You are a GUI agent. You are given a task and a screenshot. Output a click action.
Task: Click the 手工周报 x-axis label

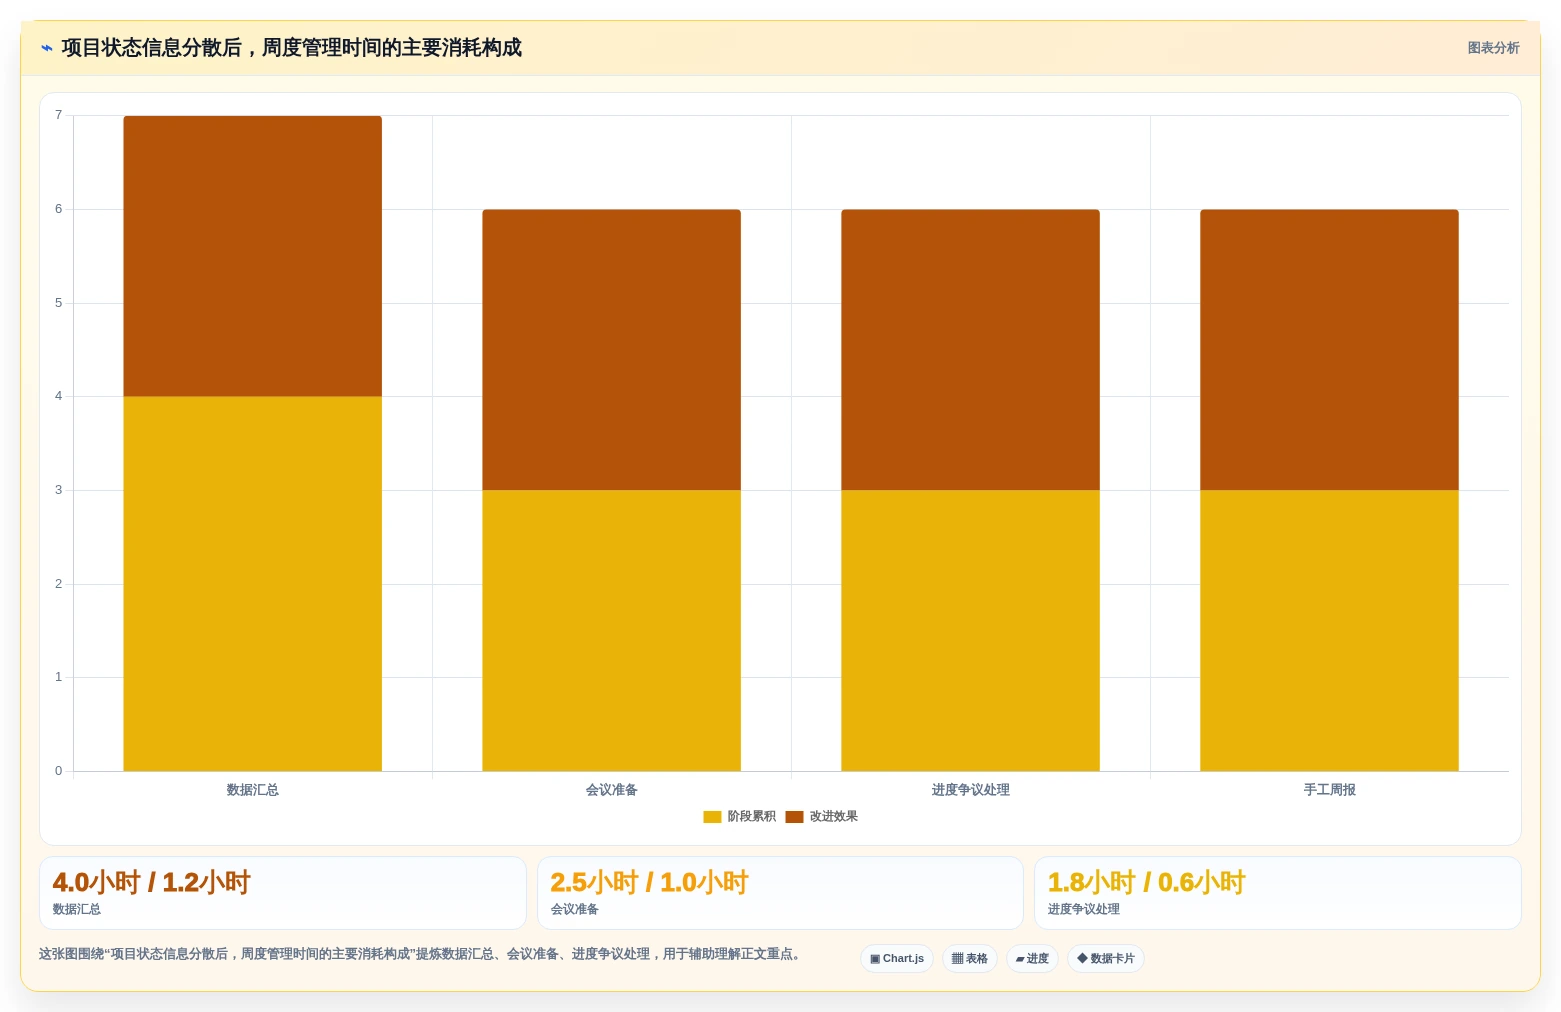[1329, 790]
